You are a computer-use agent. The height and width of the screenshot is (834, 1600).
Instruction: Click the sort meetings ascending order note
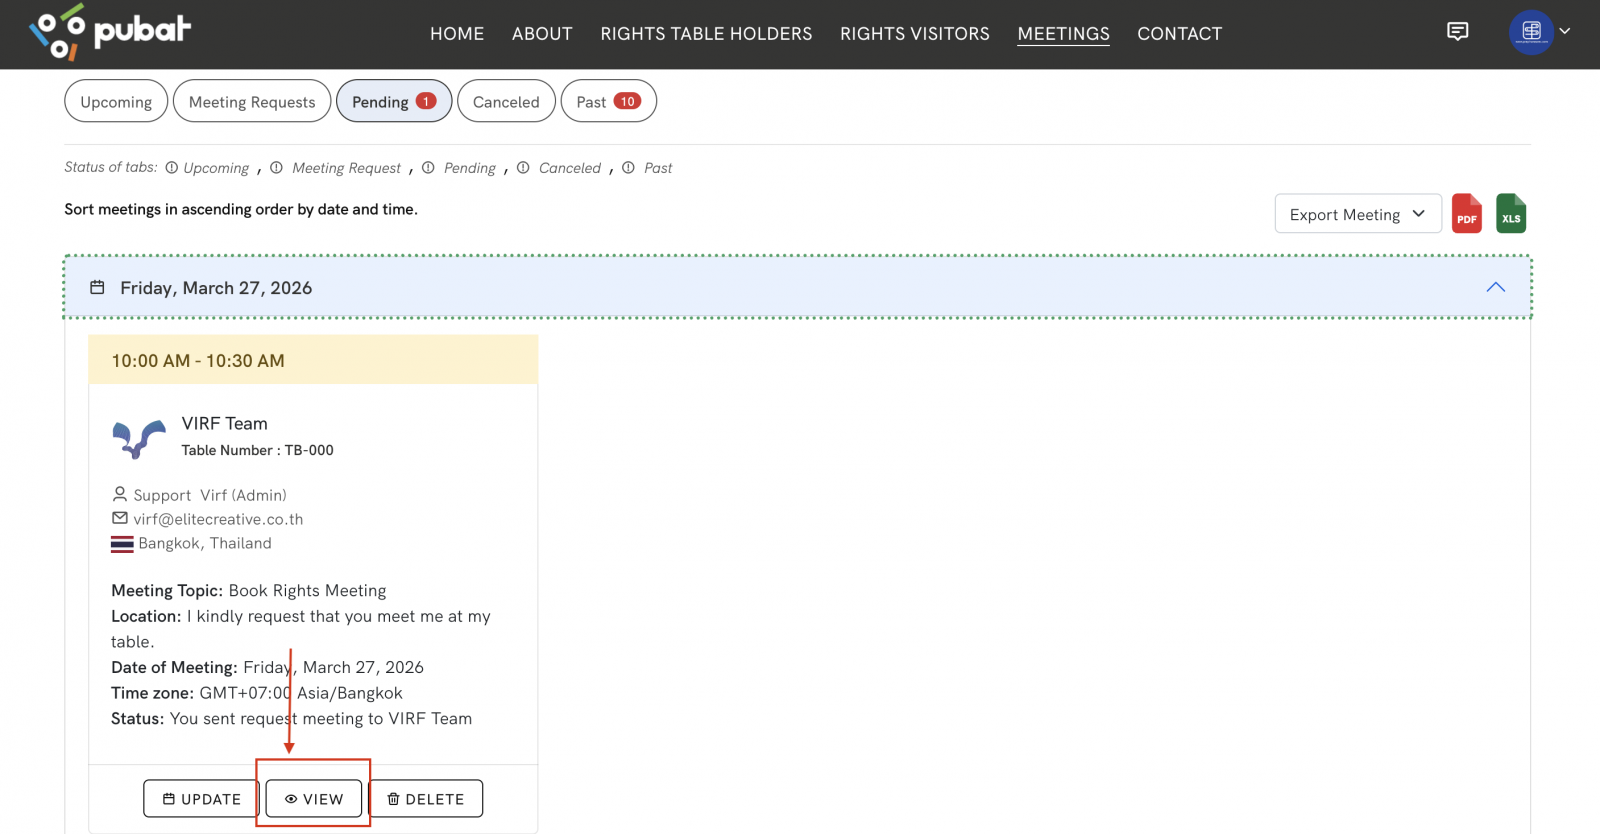tap(241, 209)
